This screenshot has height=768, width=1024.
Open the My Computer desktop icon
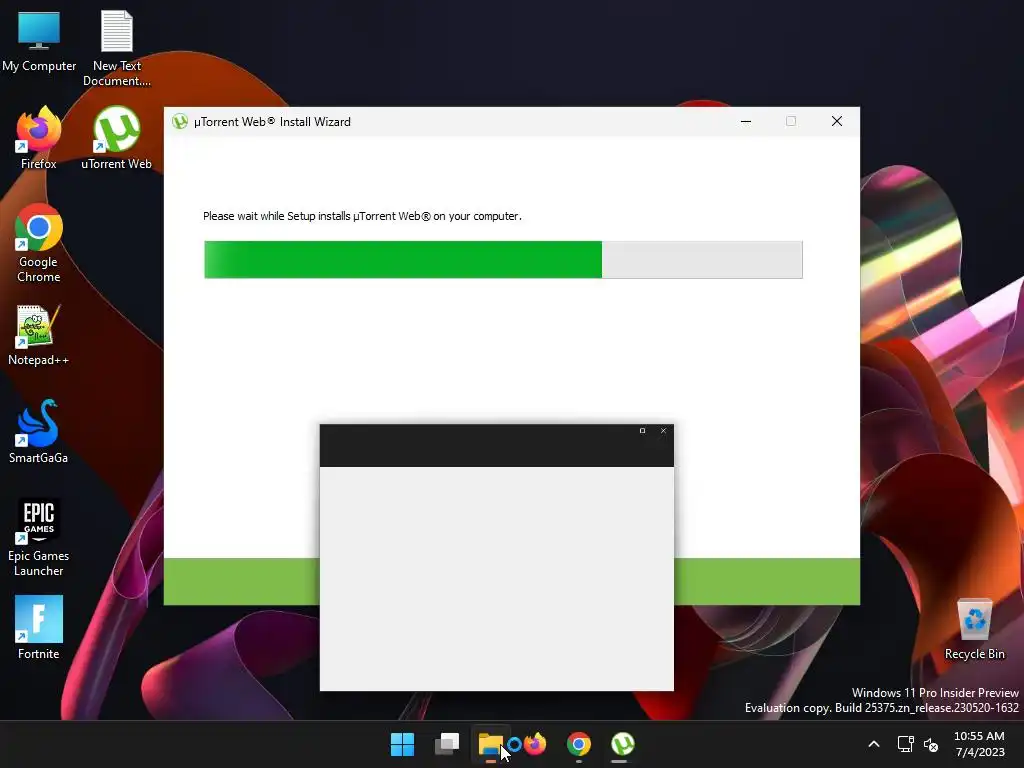click(x=39, y=41)
